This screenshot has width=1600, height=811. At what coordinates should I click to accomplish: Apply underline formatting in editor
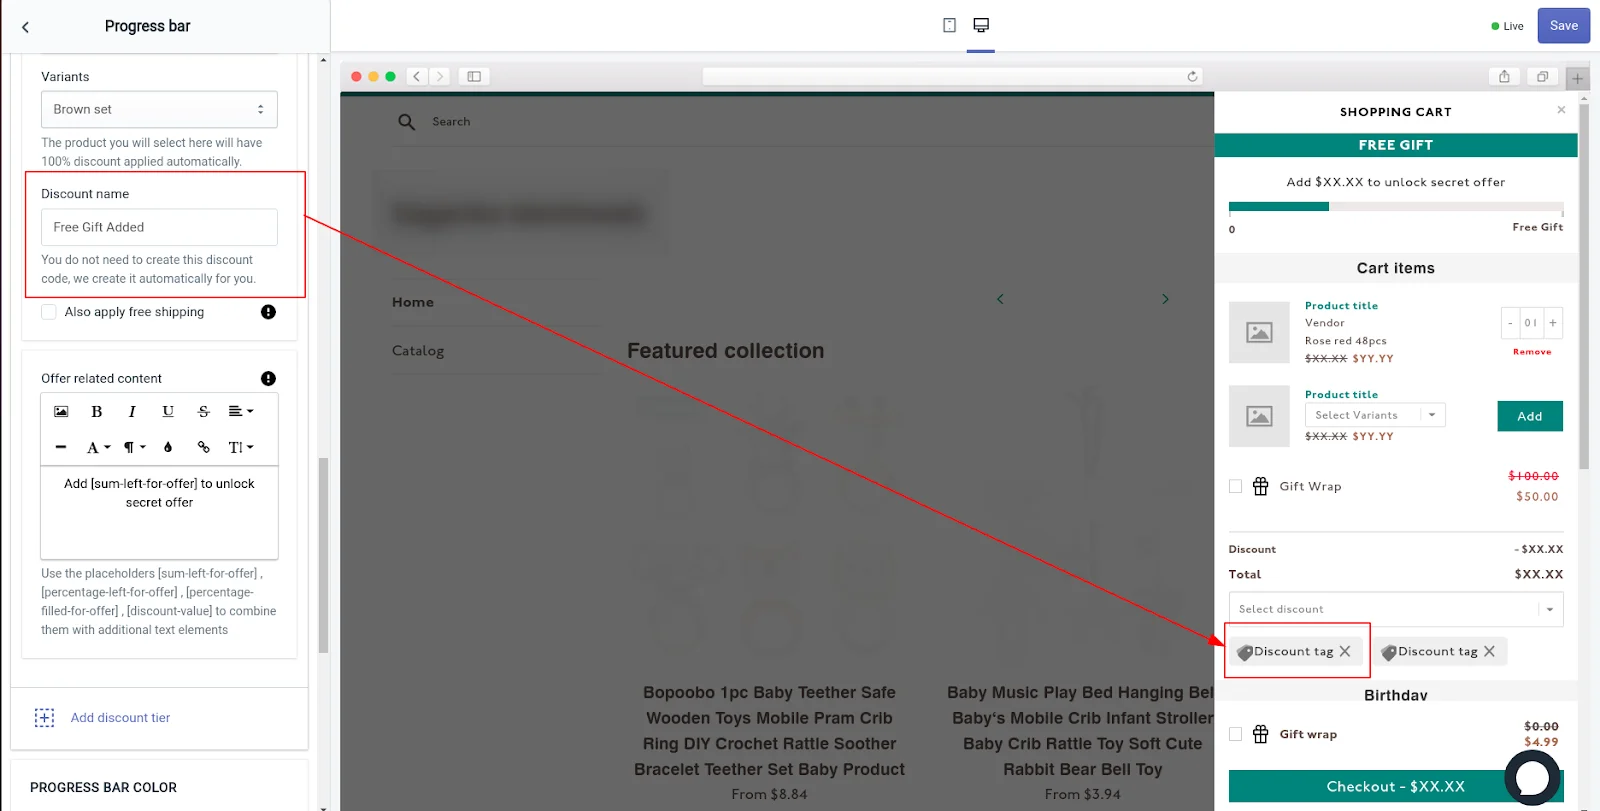168,411
